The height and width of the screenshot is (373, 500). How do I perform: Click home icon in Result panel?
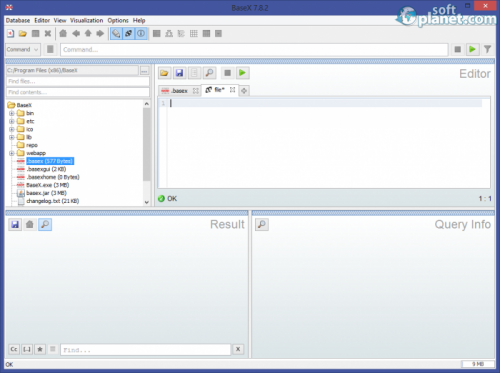coord(30,224)
